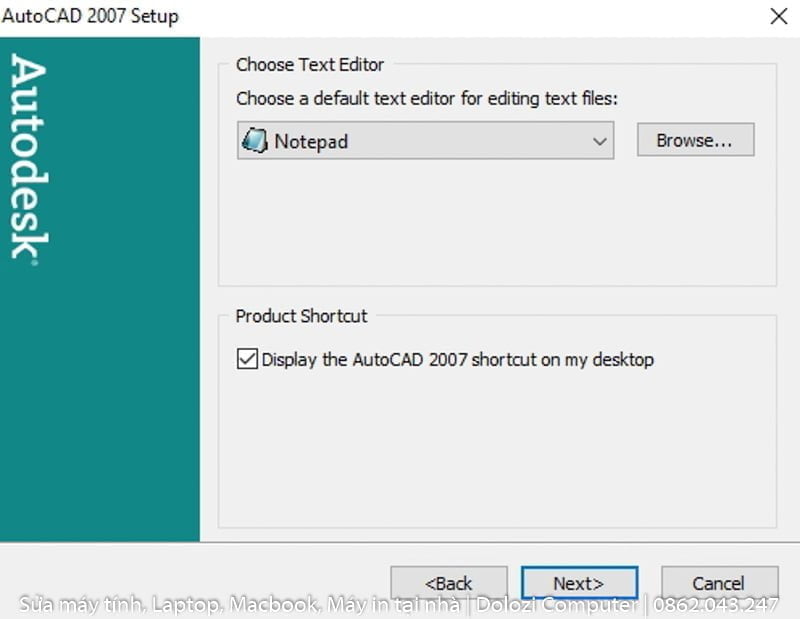
Task: Click the blank space in the Product Shortcut group
Action: tap(495, 450)
